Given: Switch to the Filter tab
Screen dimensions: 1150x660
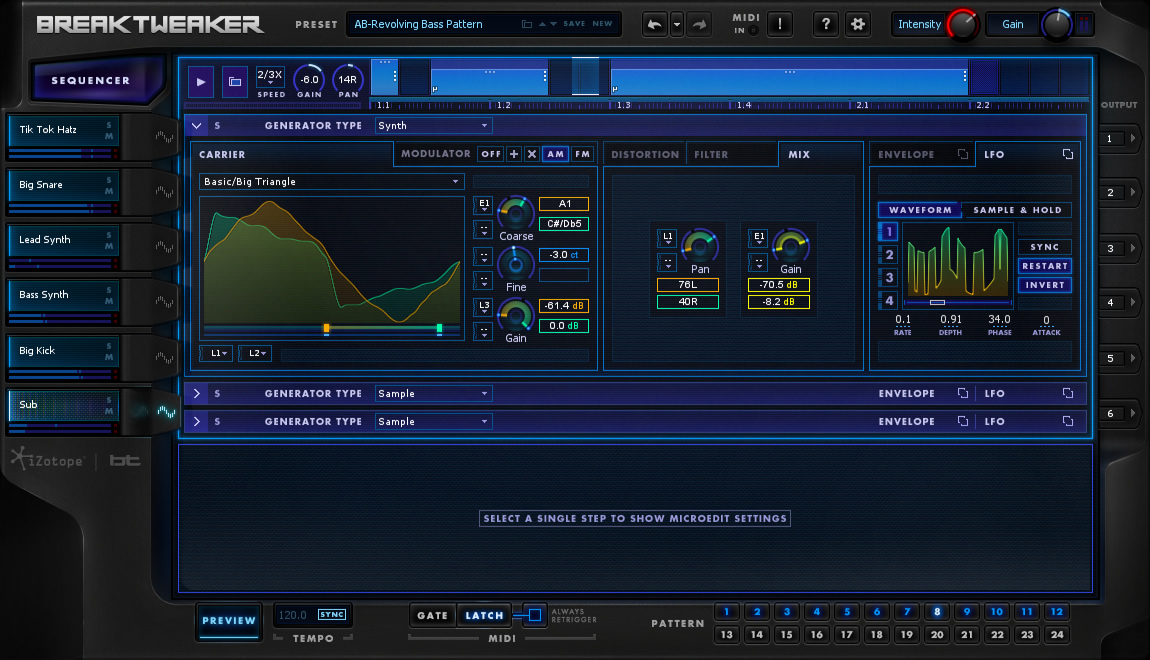Looking at the screenshot, I should click(x=711, y=155).
